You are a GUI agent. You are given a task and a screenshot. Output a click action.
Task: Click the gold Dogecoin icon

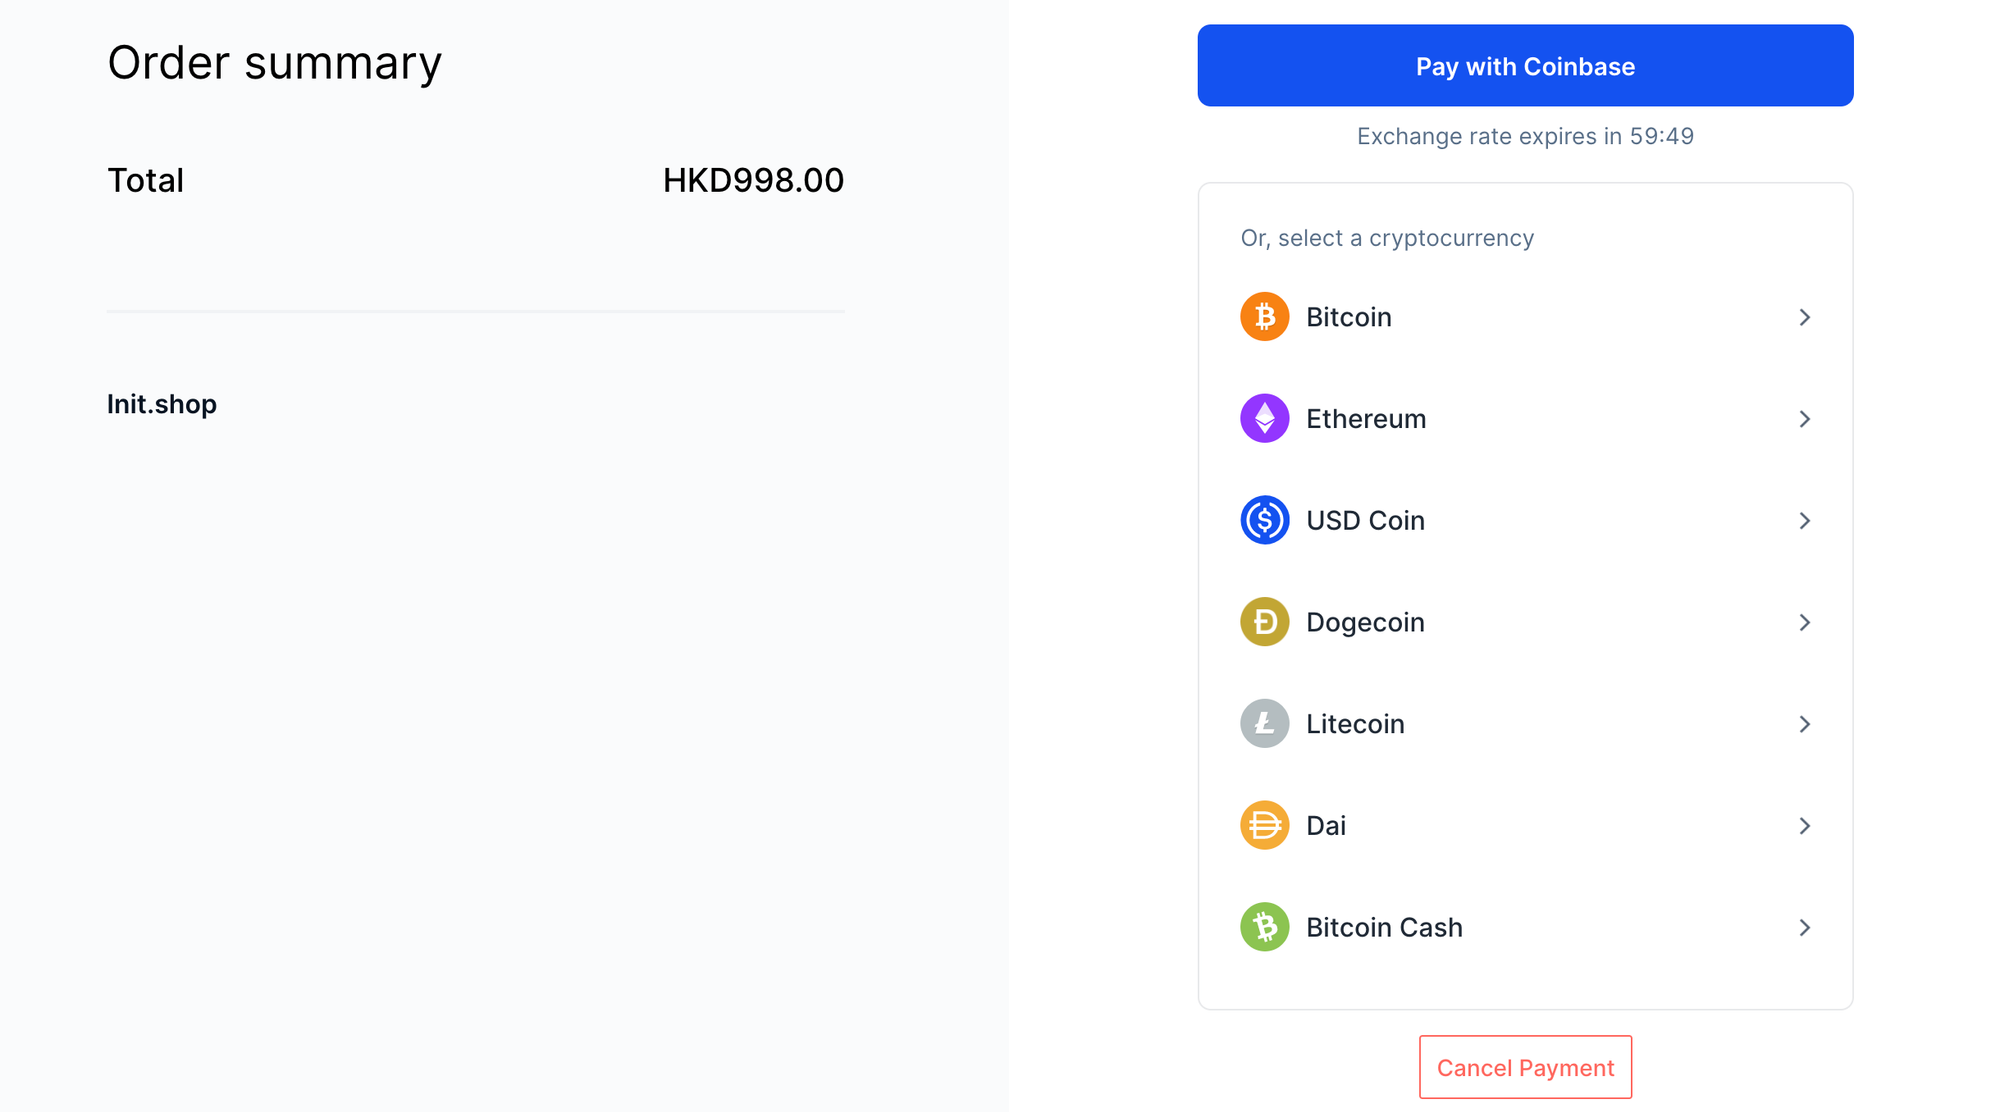[x=1264, y=622]
